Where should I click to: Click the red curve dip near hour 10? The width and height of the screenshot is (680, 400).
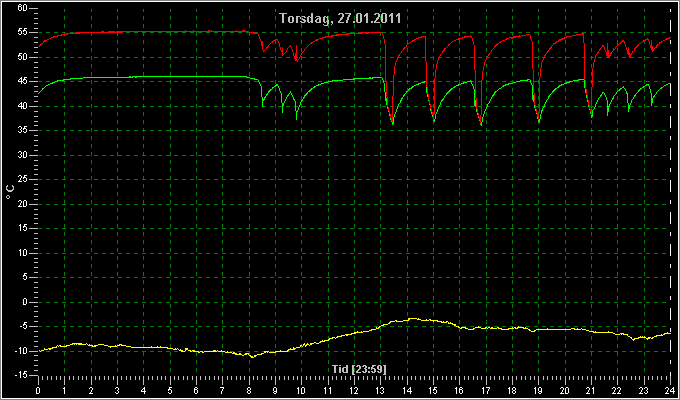click(297, 60)
